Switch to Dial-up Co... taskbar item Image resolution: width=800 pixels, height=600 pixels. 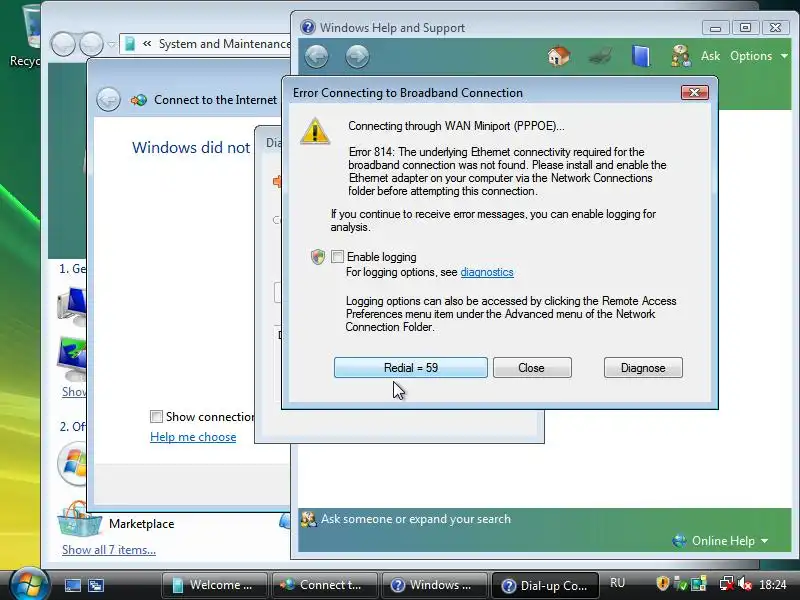coord(545,585)
